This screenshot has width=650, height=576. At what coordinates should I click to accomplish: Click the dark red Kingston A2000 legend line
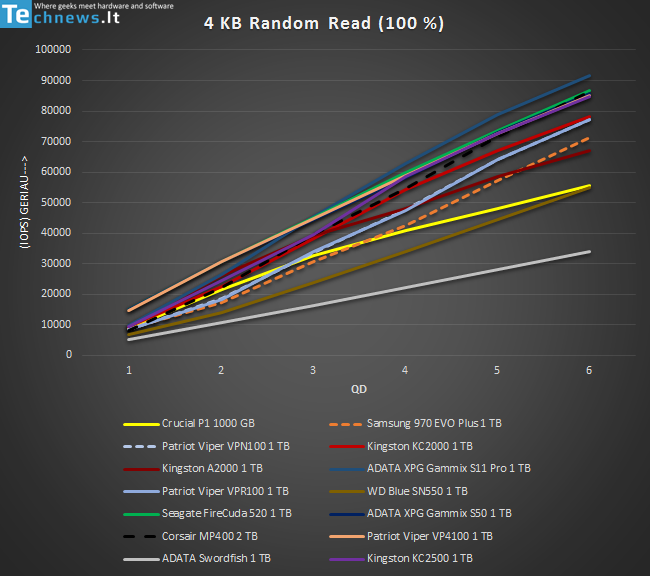[141, 469]
